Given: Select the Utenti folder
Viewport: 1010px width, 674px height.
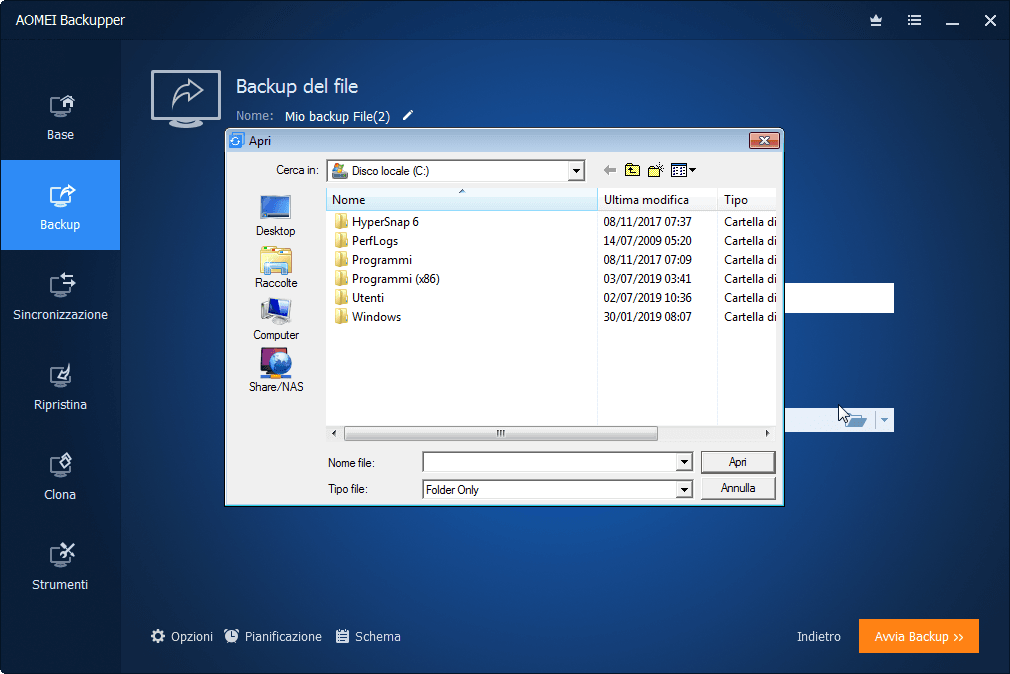Looking at the screenshot, I should click(x=359, y=298).
